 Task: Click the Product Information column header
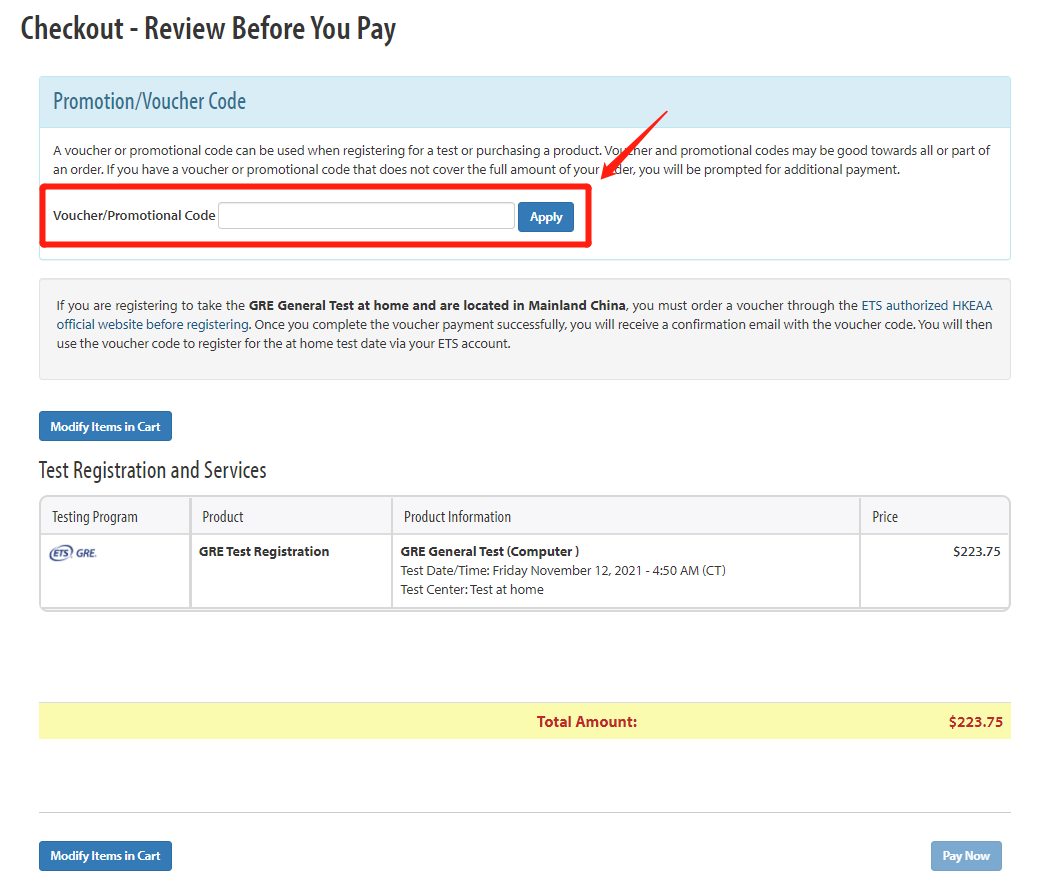(x=457, y=517)
